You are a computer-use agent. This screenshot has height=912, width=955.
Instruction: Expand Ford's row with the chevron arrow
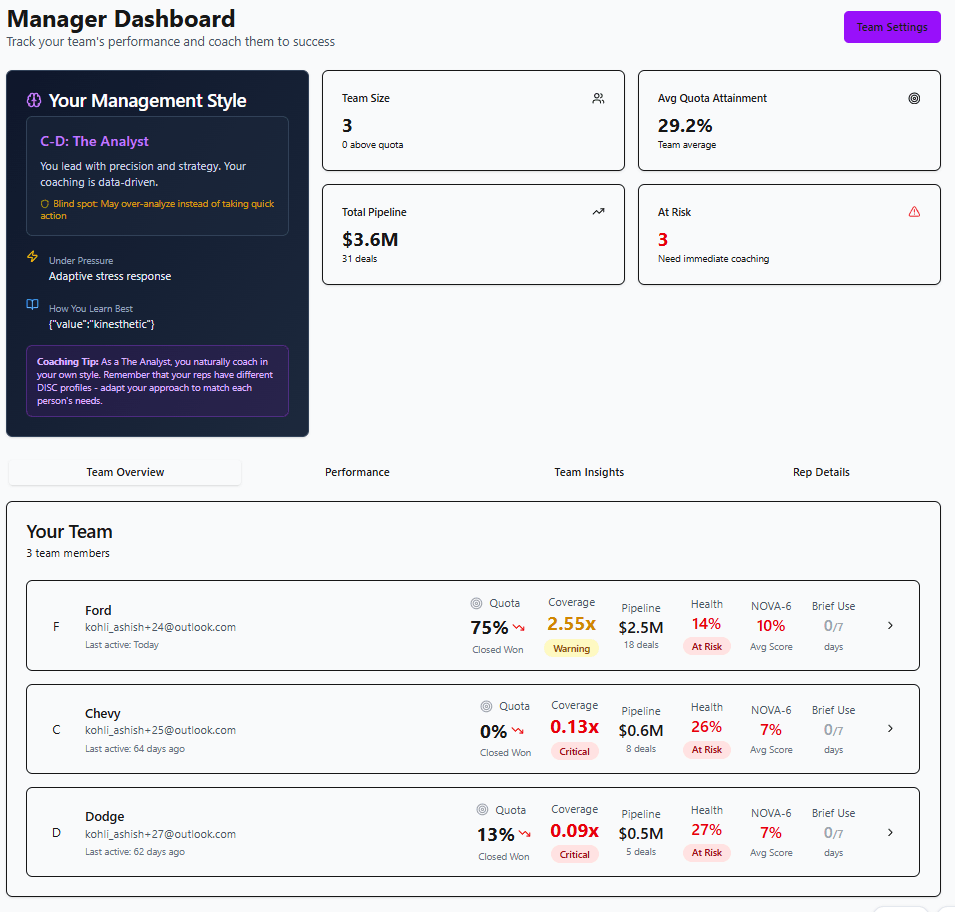(890, 626)
